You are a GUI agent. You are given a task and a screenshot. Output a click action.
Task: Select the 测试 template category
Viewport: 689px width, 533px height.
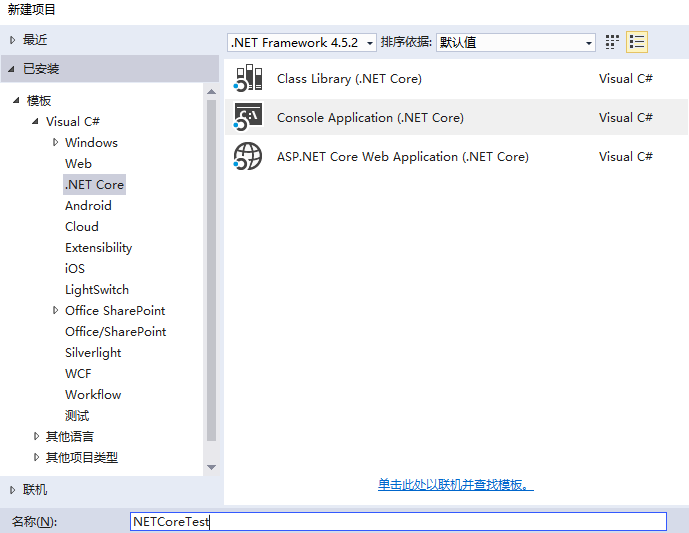tap(77, 416)
